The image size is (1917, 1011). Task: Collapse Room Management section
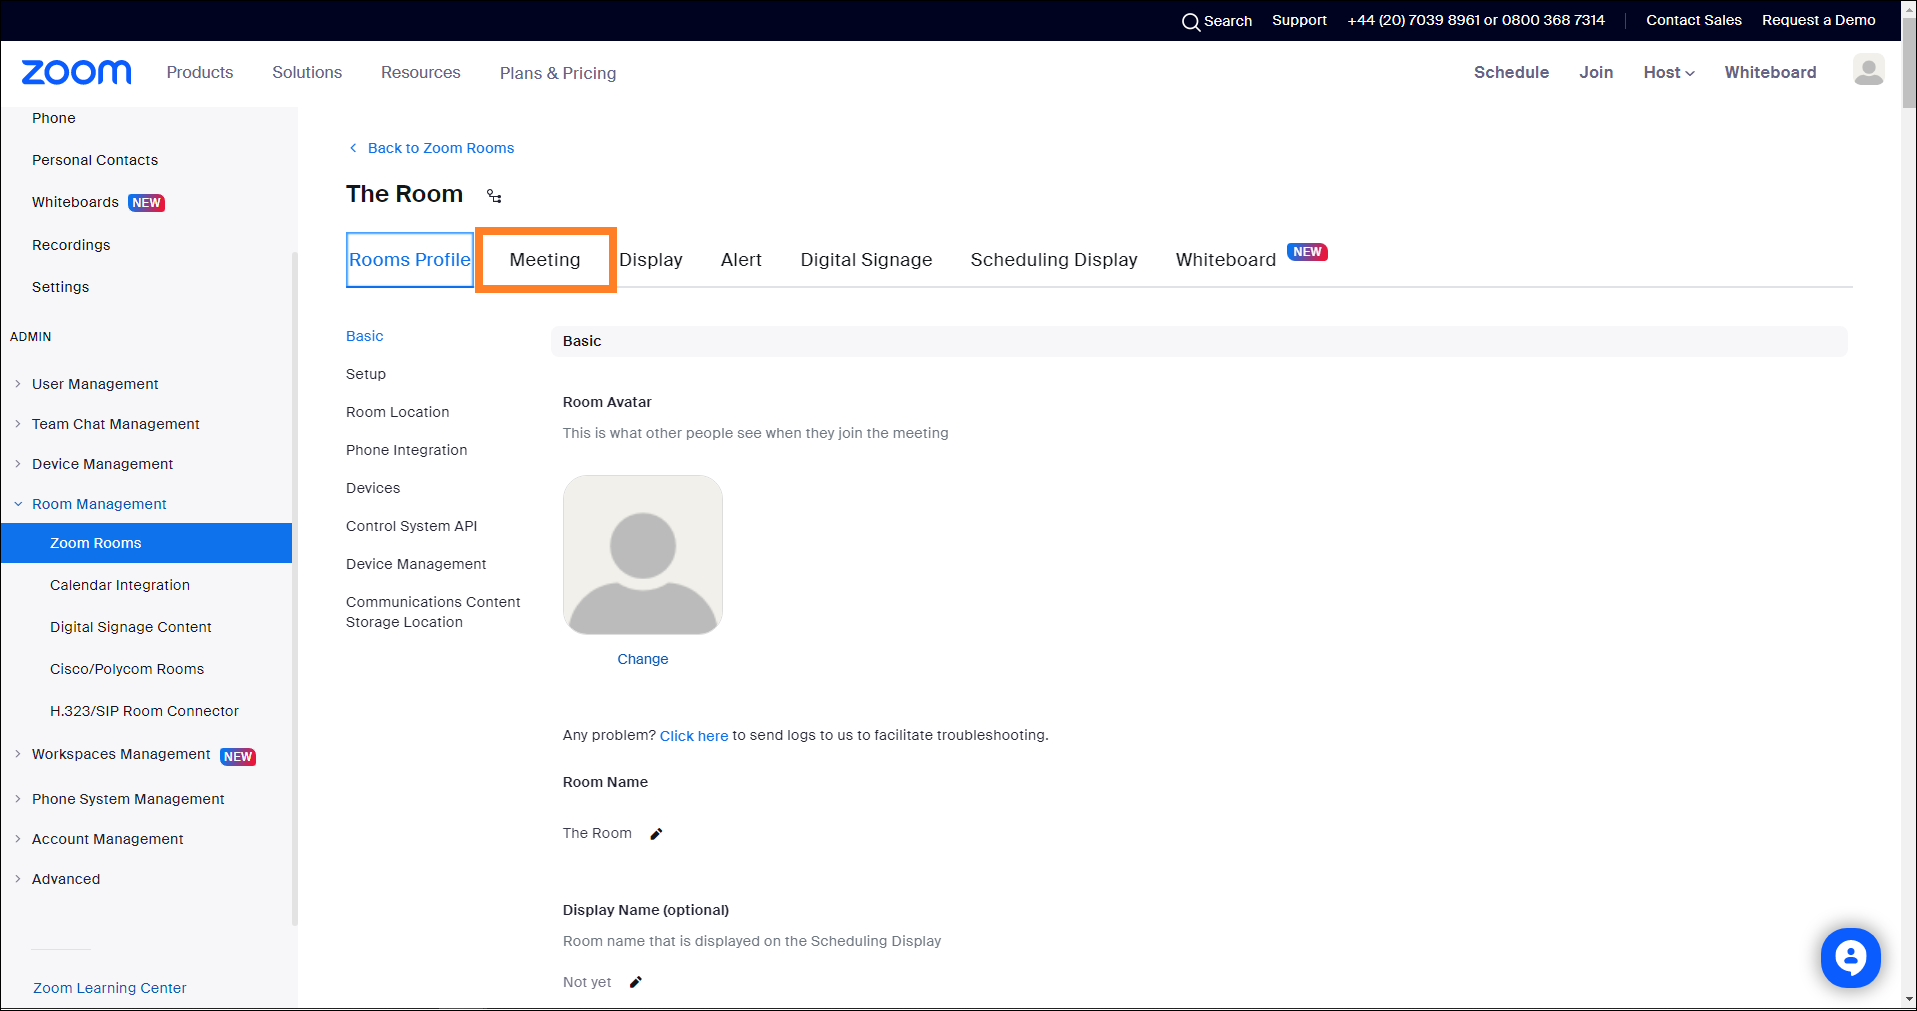click(18, 504)
